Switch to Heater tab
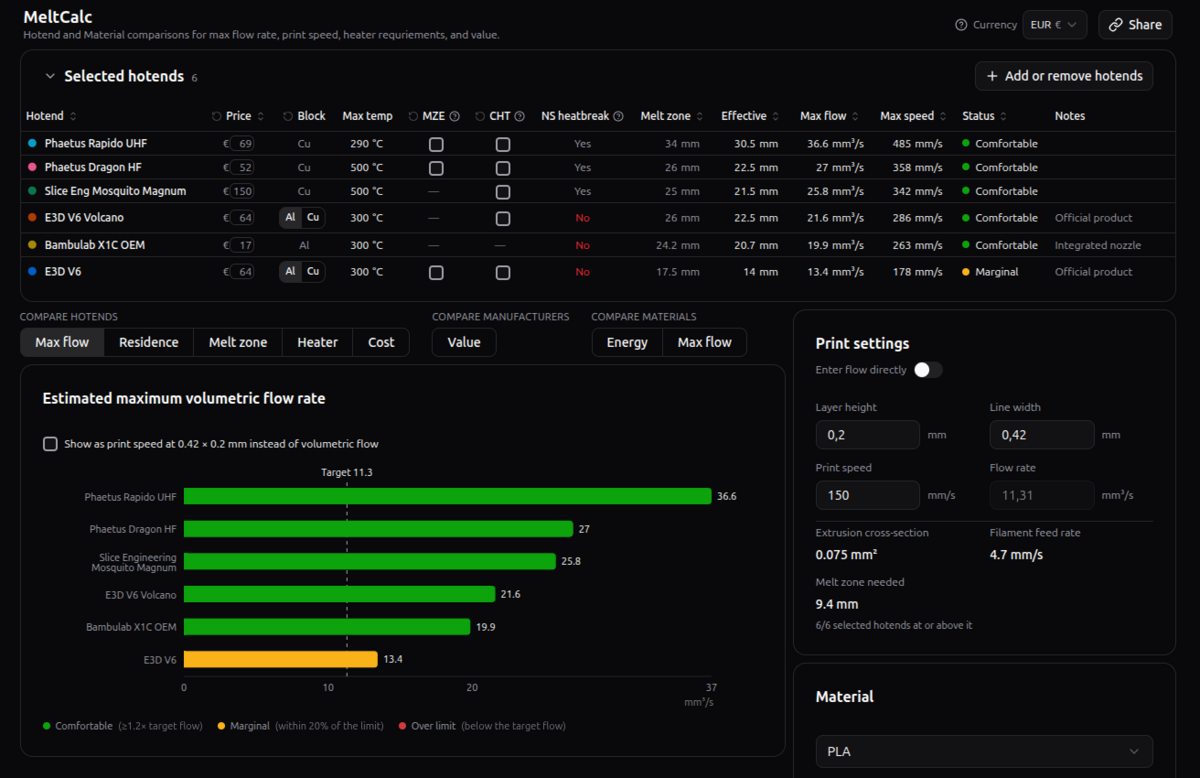The width and height of the screenshot is (1200, 778). tap(317, 342)
